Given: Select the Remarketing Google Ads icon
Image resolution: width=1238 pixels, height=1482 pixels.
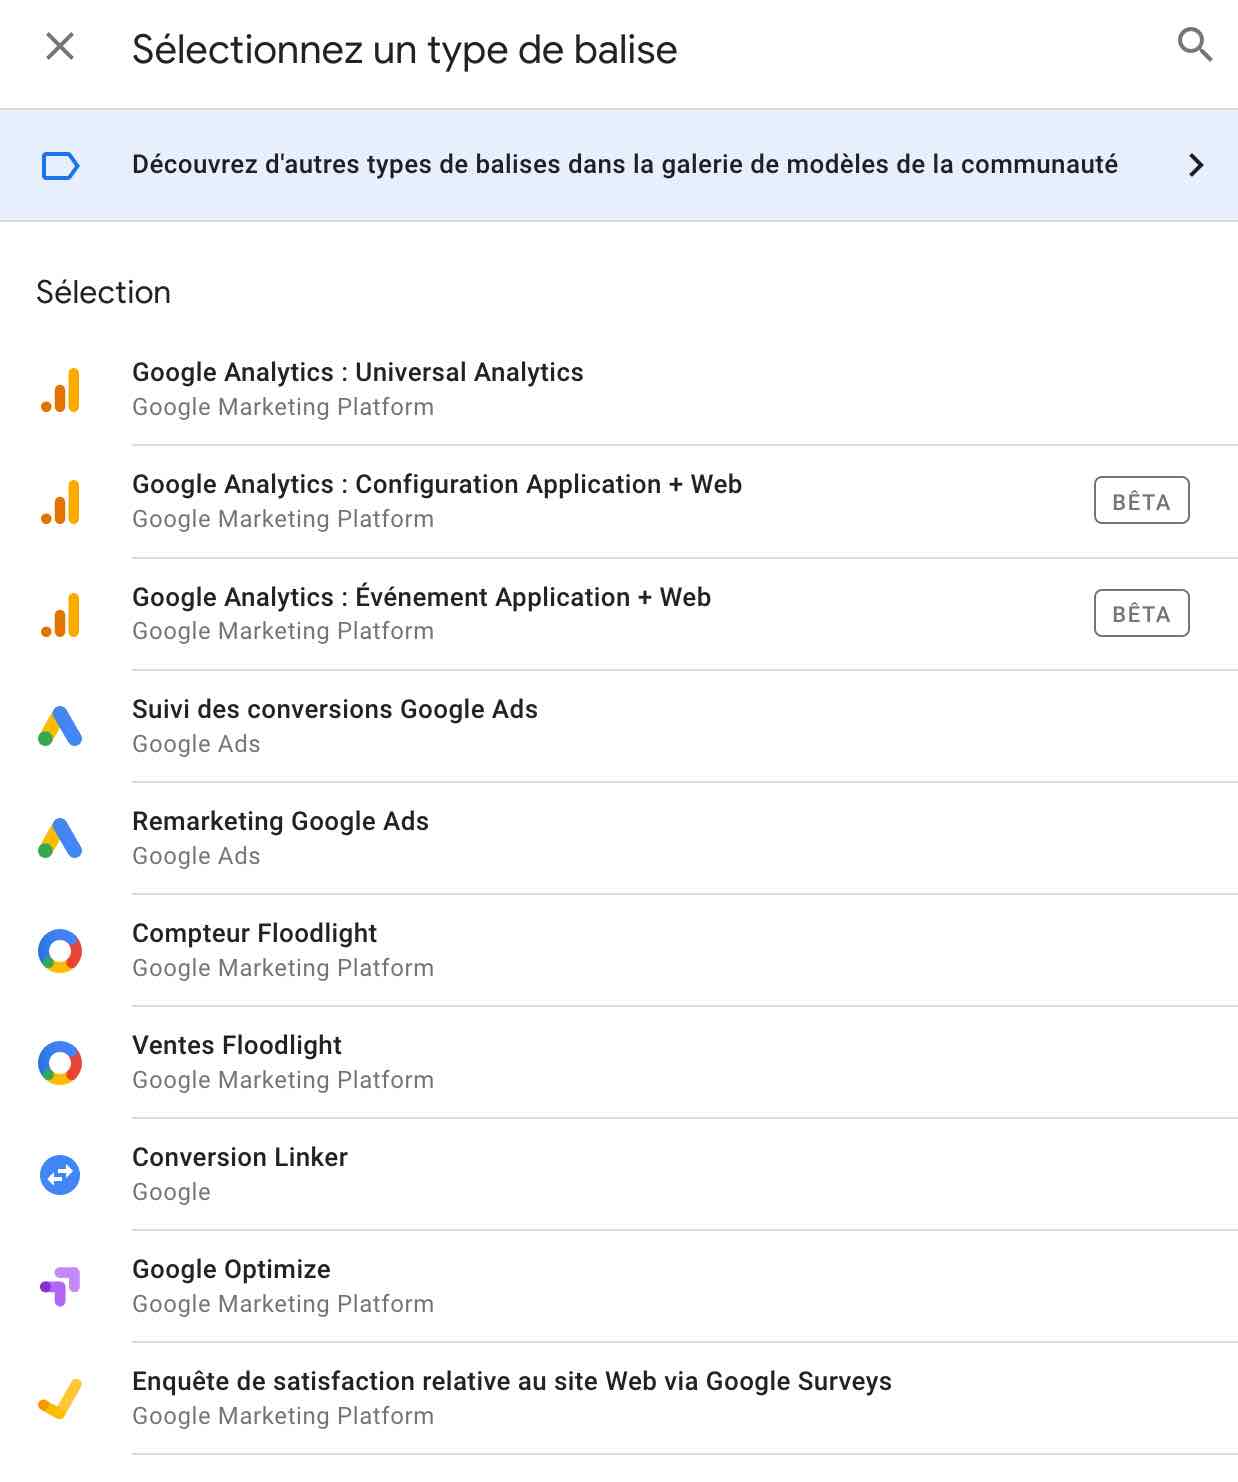Looking at the screenshot, I should (61, 839).
